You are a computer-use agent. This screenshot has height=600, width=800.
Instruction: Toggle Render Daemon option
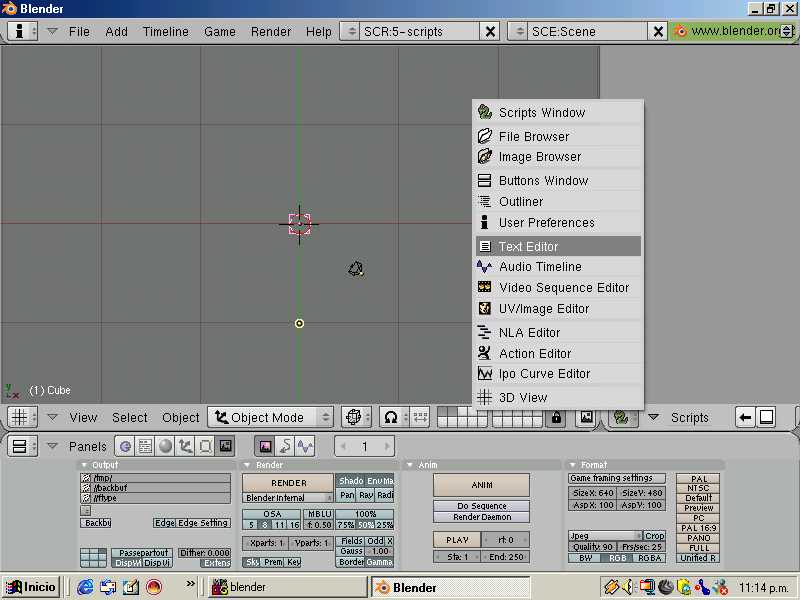tap(482, 517)
